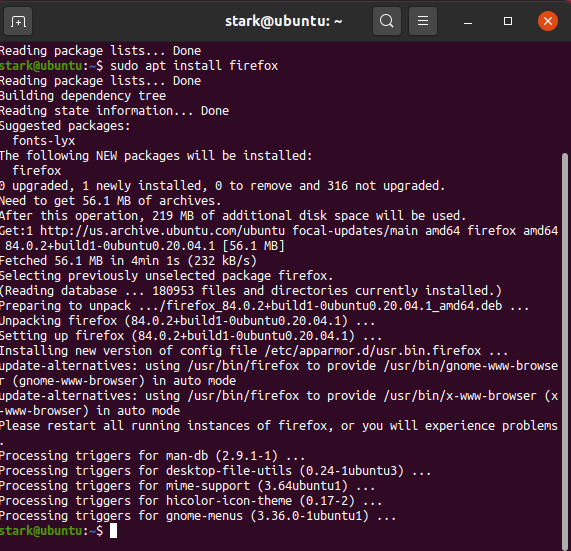Click the window title stark@ubuntu: ~
Screen dimensions: 571x551
284,21
